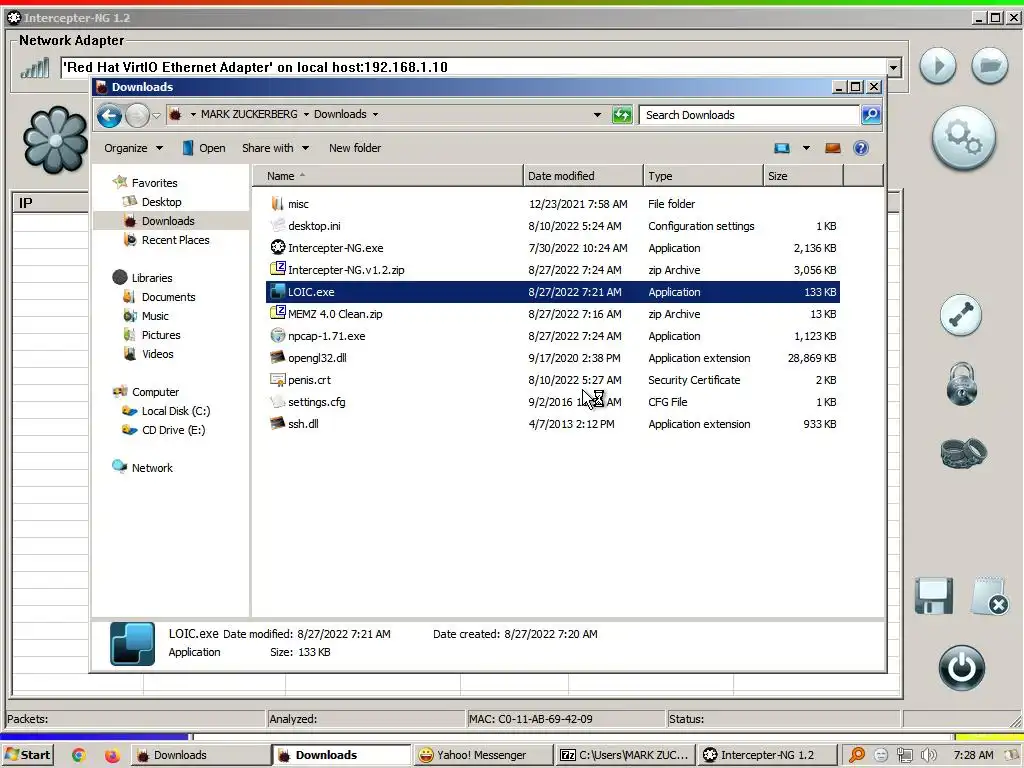Click the New folder button
Screen dimensions: 1024x768
pos(355,148)
